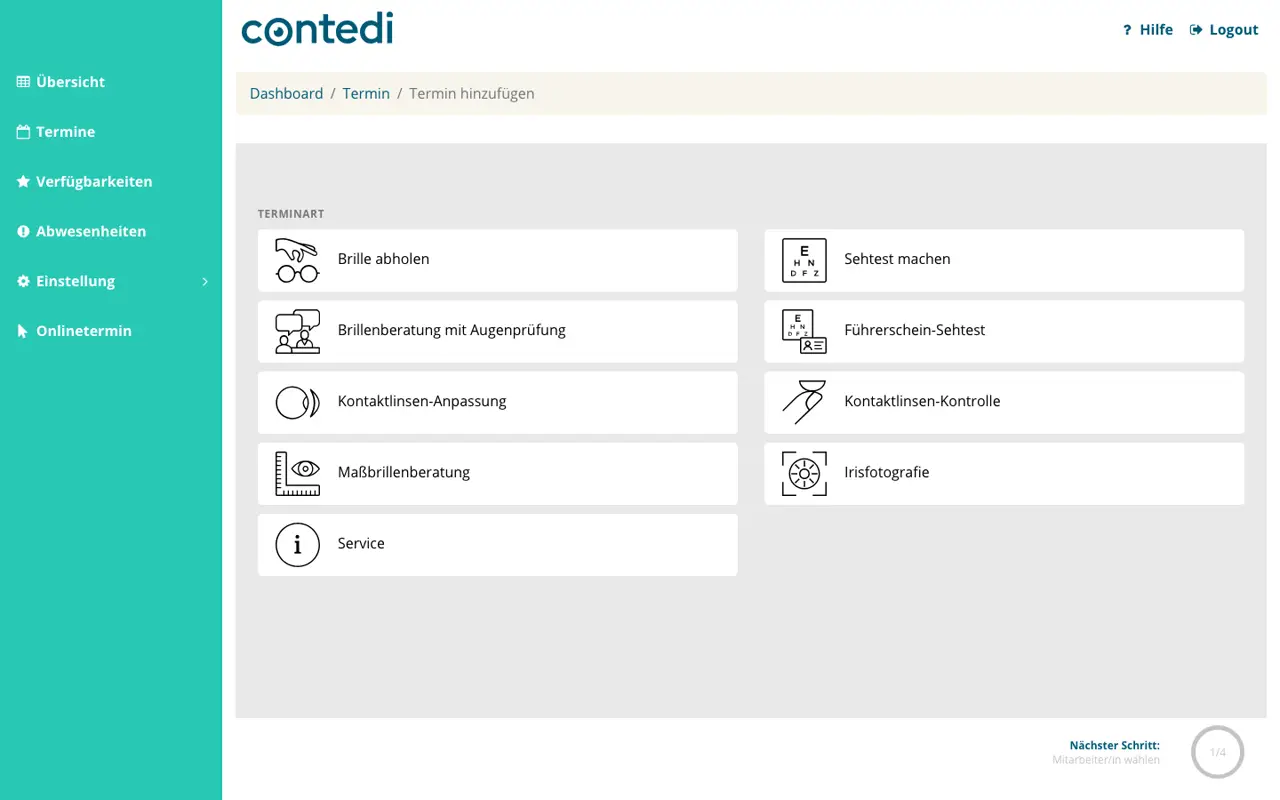
Task: Click the ruler and eye icon for Maßbrillenberatung
Action: [297, 473]
